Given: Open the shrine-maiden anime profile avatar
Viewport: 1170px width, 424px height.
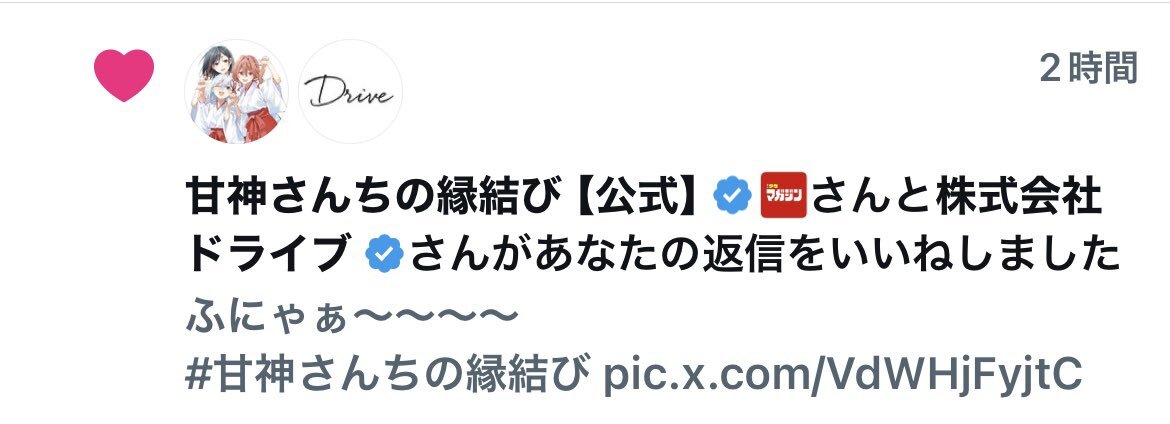Looking at the screenshot, I should pos(237,92).
